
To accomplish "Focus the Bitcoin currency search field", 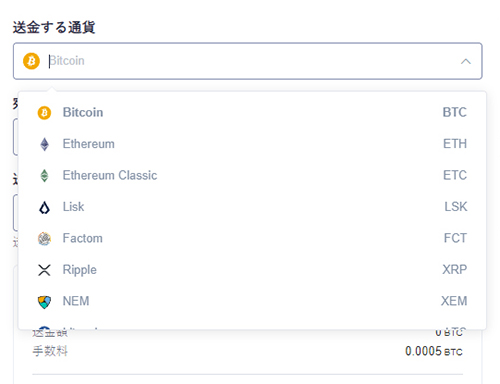I will (x=247, y=61).
